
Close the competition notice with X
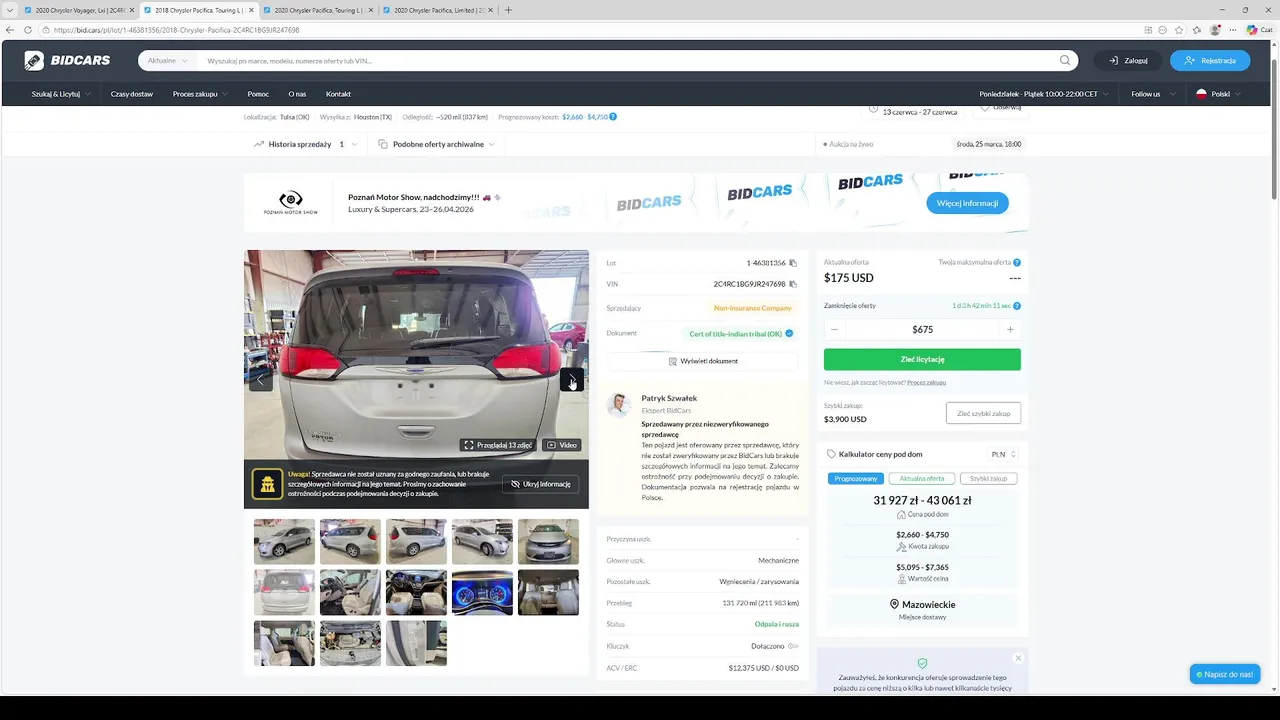[x=1018, y=658]
